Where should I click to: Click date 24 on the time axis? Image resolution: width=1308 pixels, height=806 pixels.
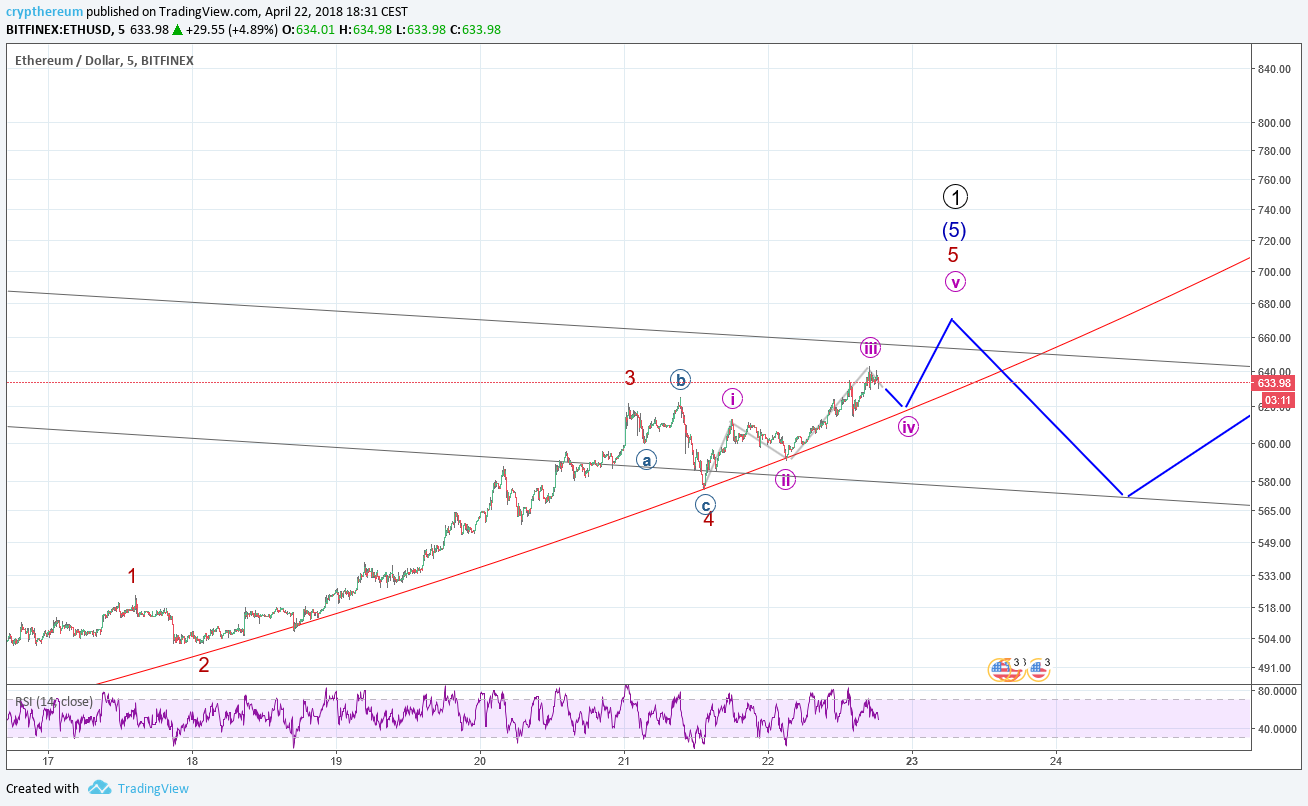point(1056,761)
